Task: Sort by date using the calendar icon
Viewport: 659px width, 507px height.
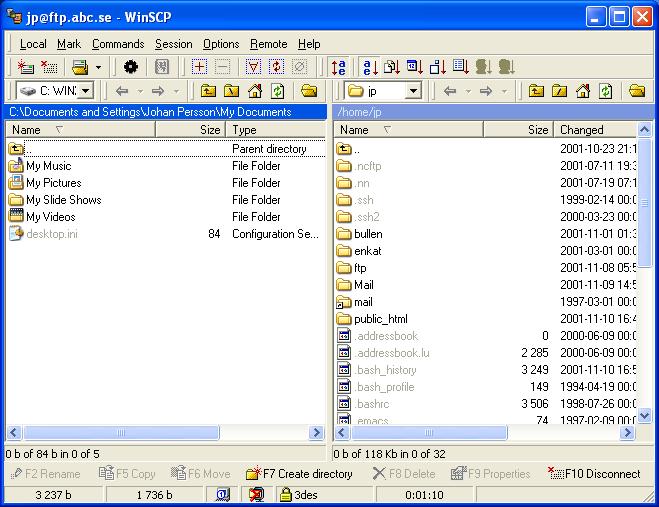Action: tap(415, 67)
